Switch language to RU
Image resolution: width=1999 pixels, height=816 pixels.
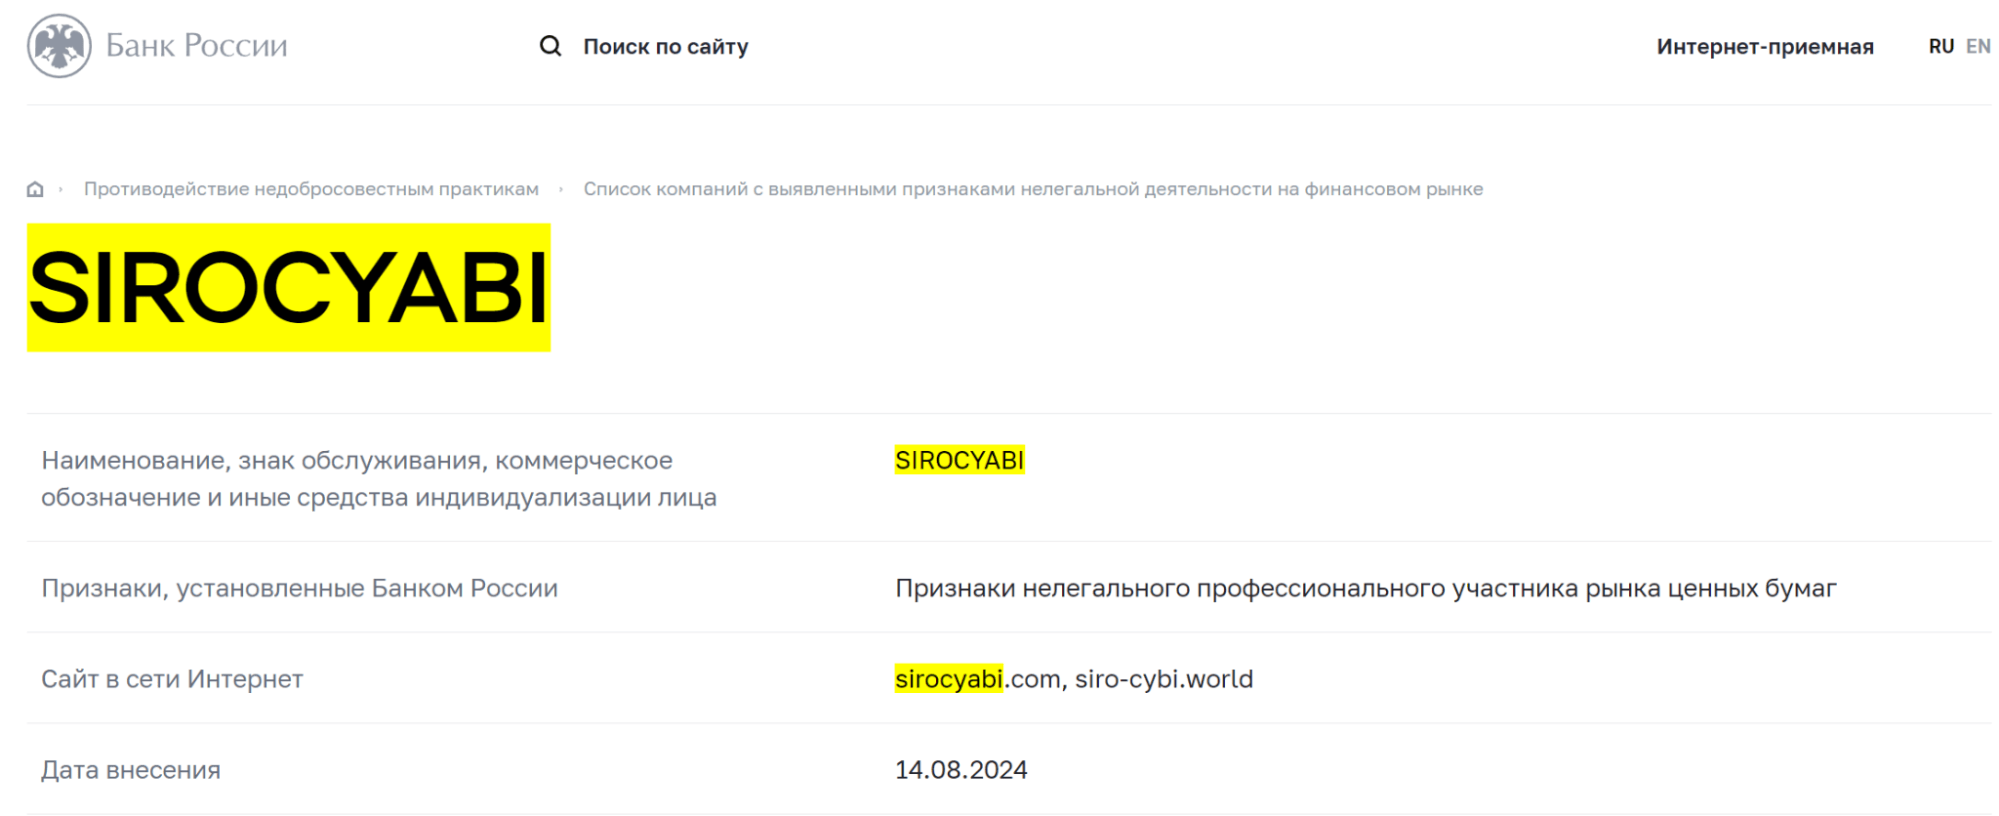point(1941,46)
